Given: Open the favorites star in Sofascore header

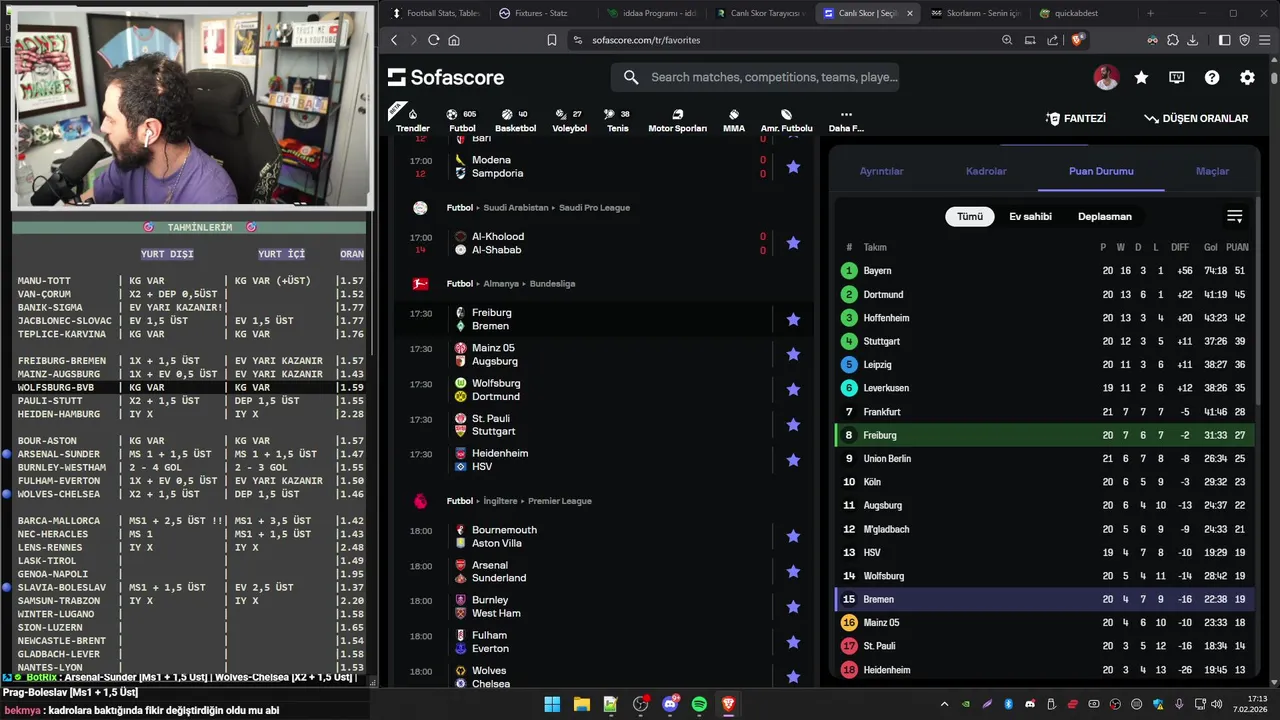Looking at the screenshot, I should tap(1141, 77).
